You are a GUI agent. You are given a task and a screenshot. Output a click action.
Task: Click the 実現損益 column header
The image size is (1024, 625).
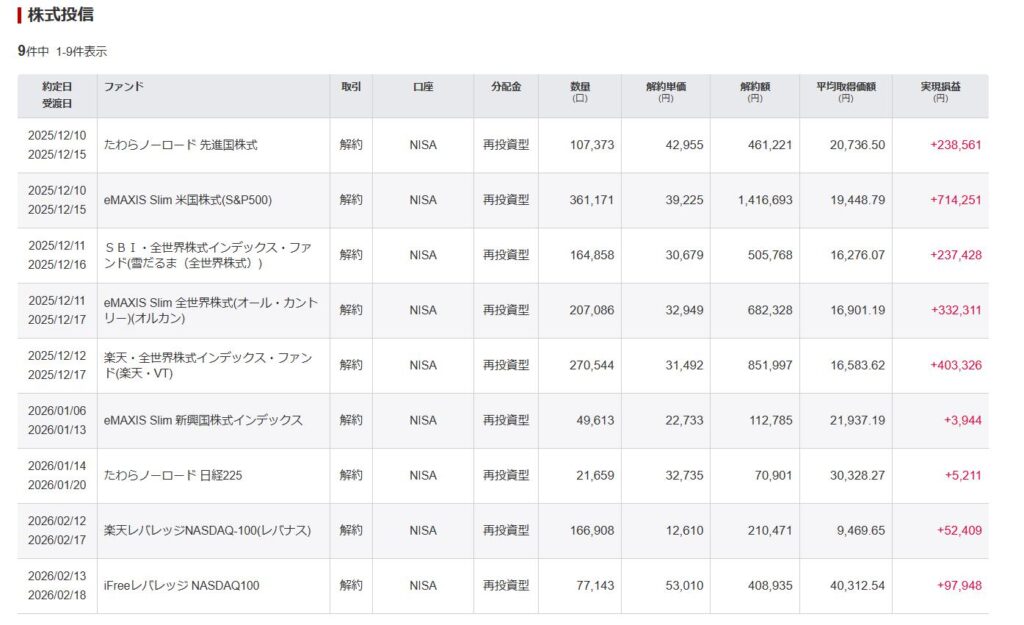(940, 92)
